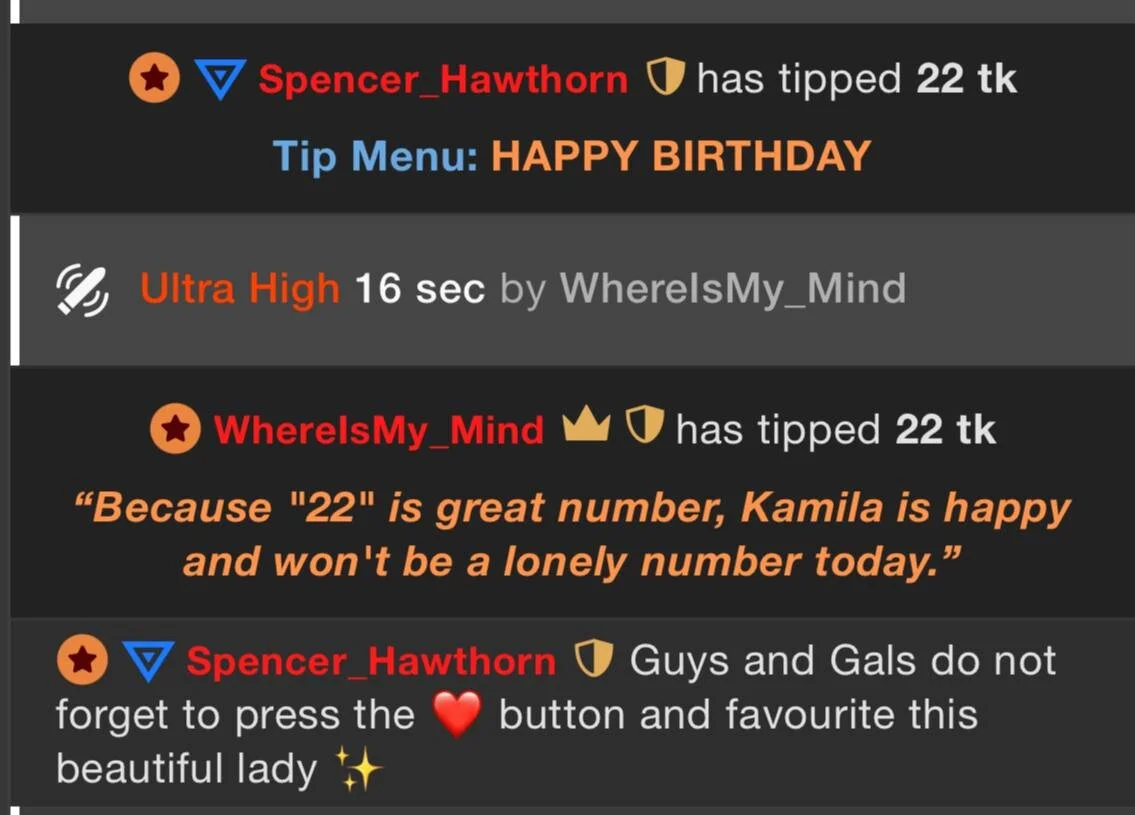Open Spencer_Hawthorn's profile from the top tip
The height and width of the screenshot is (815, 1135).
pos(443,79)
